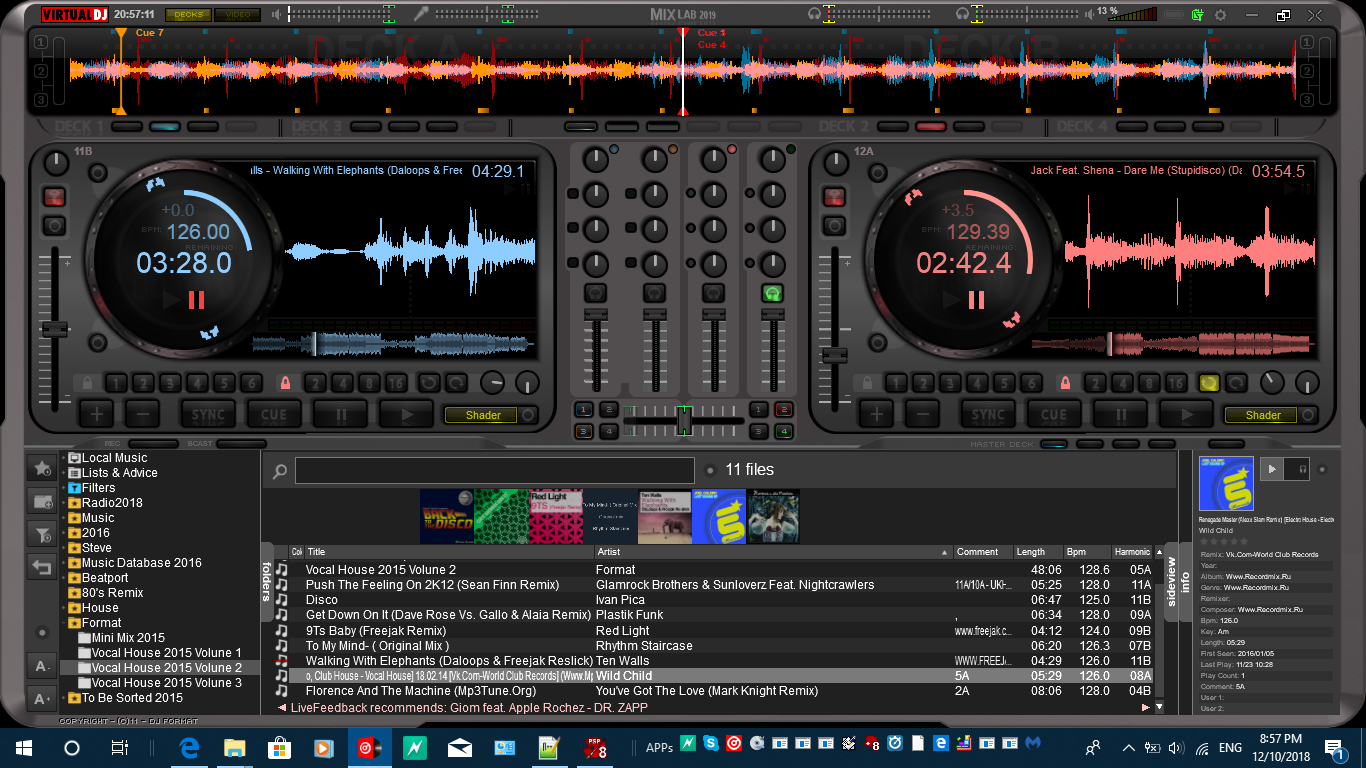The width and height of the screenshot is (1366, 768).
Task: Toggle crossfader assign 1 on left side
Action: (584, 409)
